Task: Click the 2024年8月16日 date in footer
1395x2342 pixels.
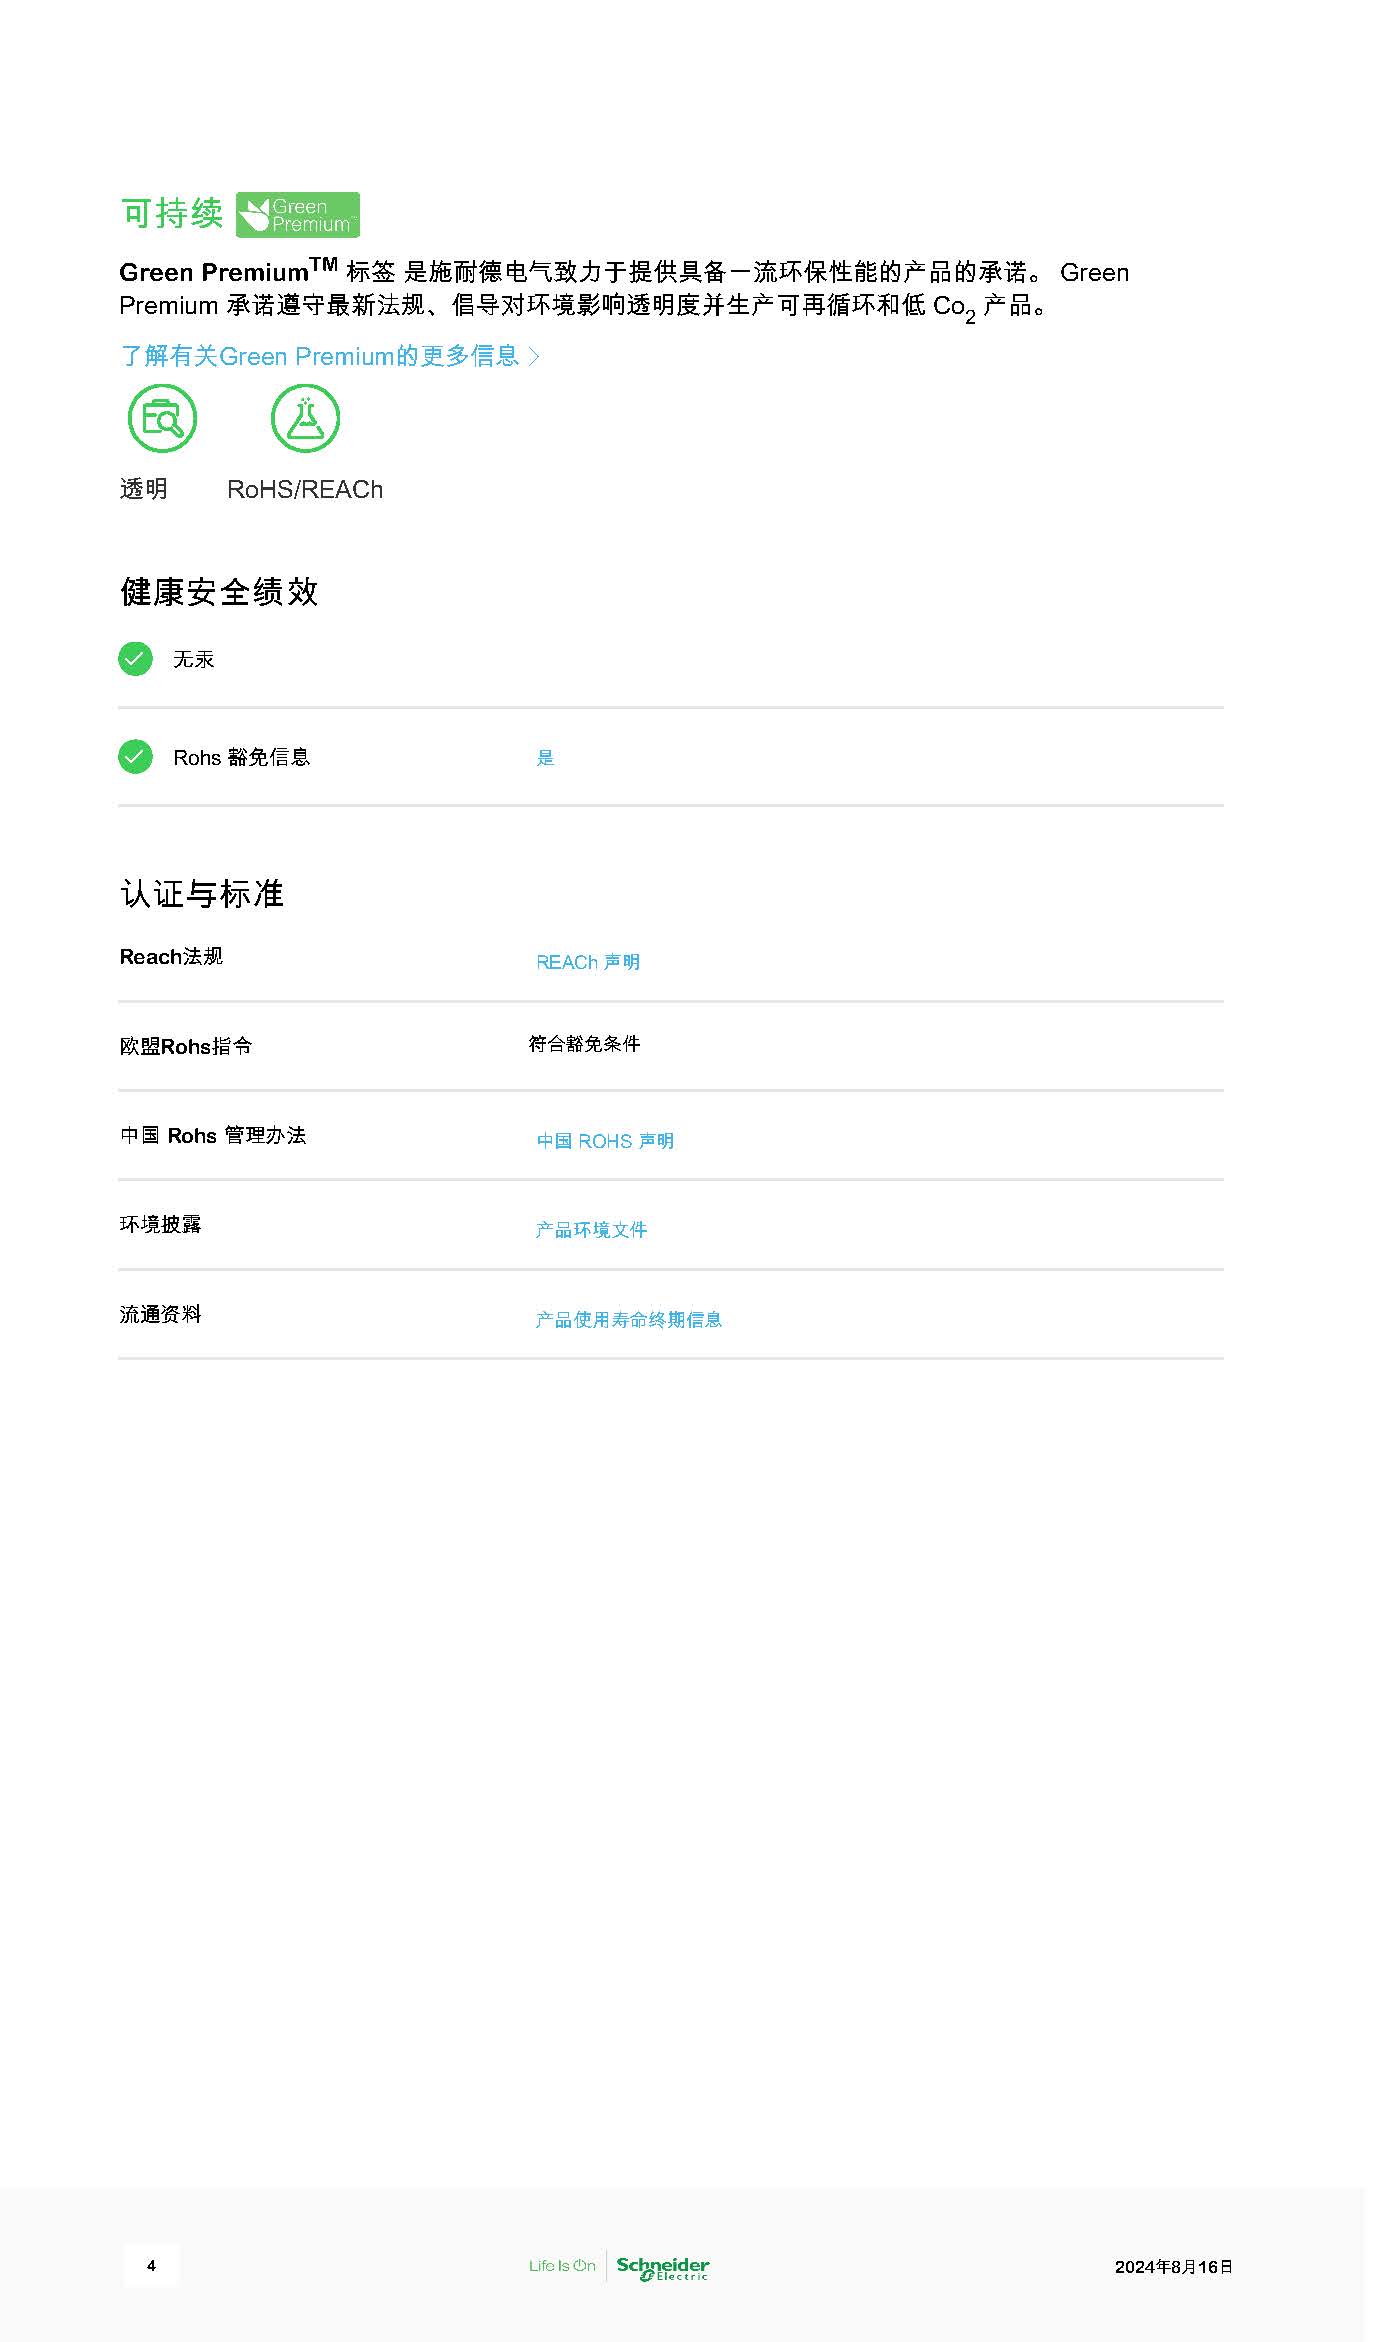Action: [1174, 2267]
